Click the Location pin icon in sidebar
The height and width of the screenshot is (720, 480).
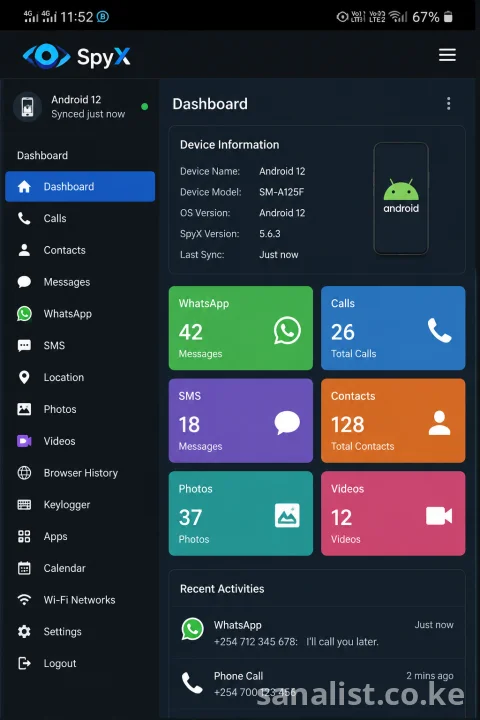click(x=24, y=377)
